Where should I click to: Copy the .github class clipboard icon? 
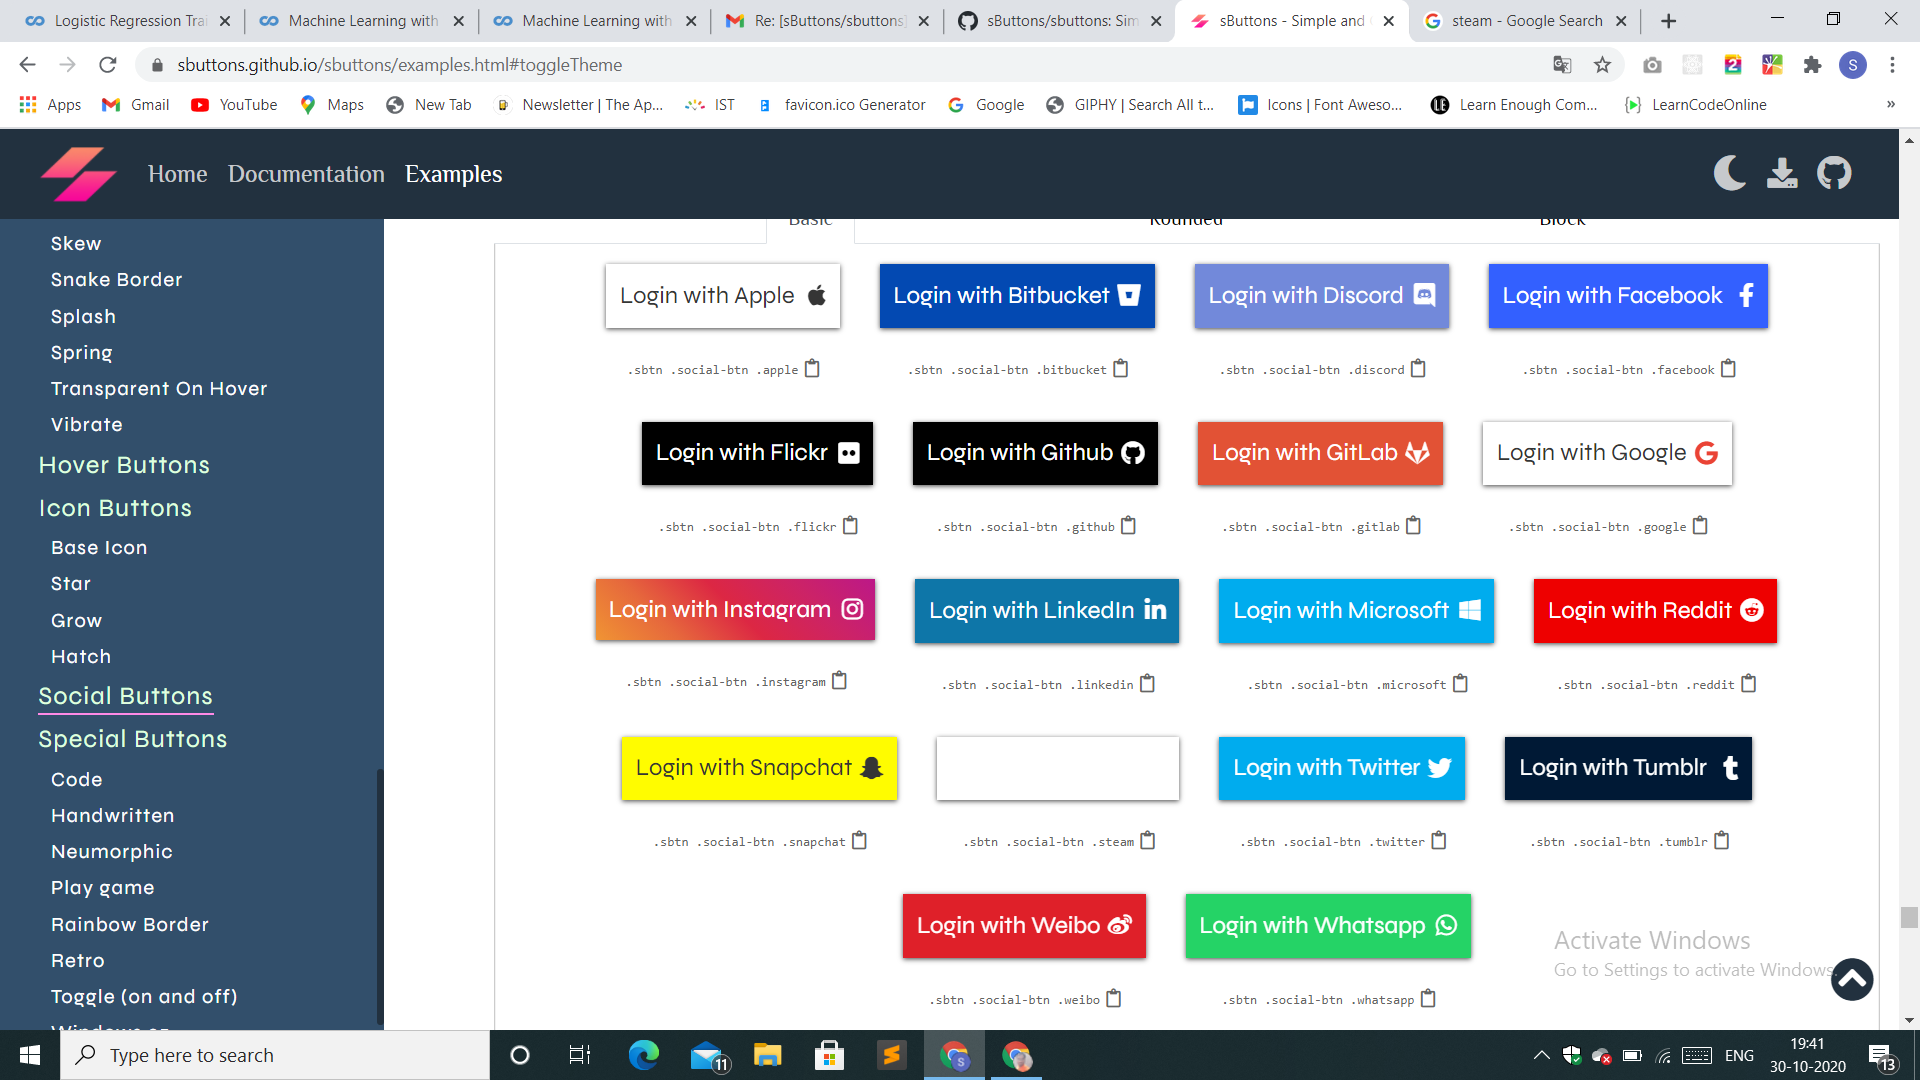(1128, 526)
